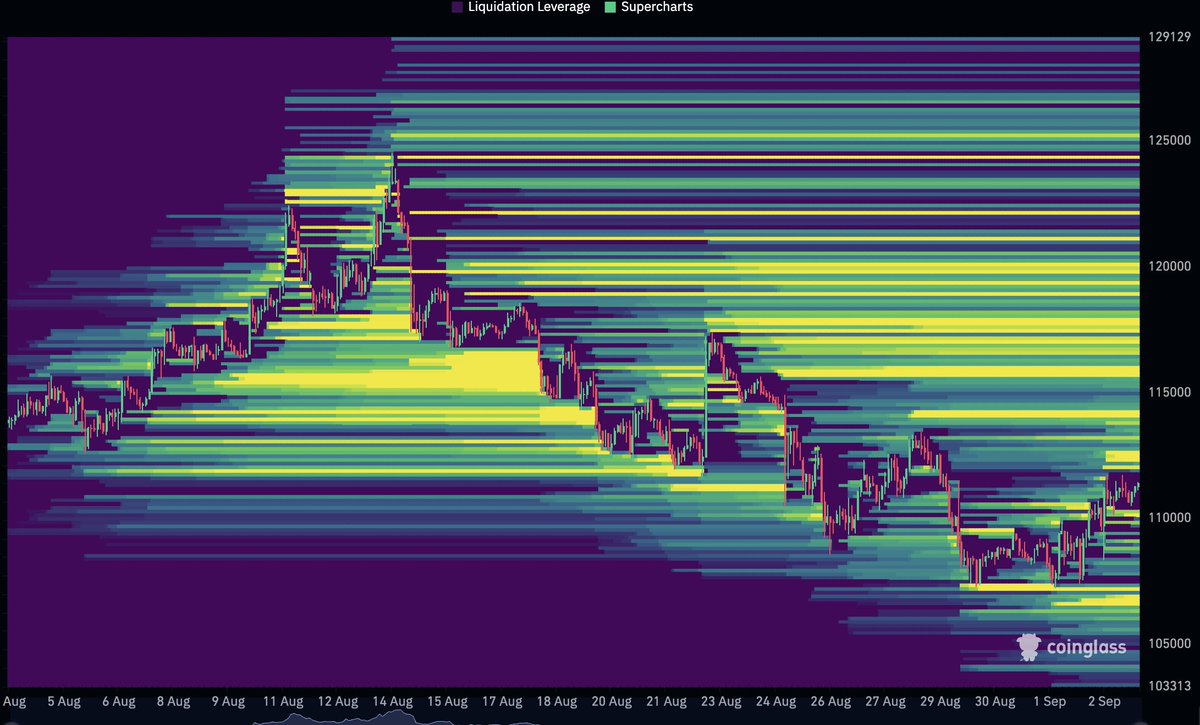
Task: Click the 14 Aug date label
Action: coord(393,701)
